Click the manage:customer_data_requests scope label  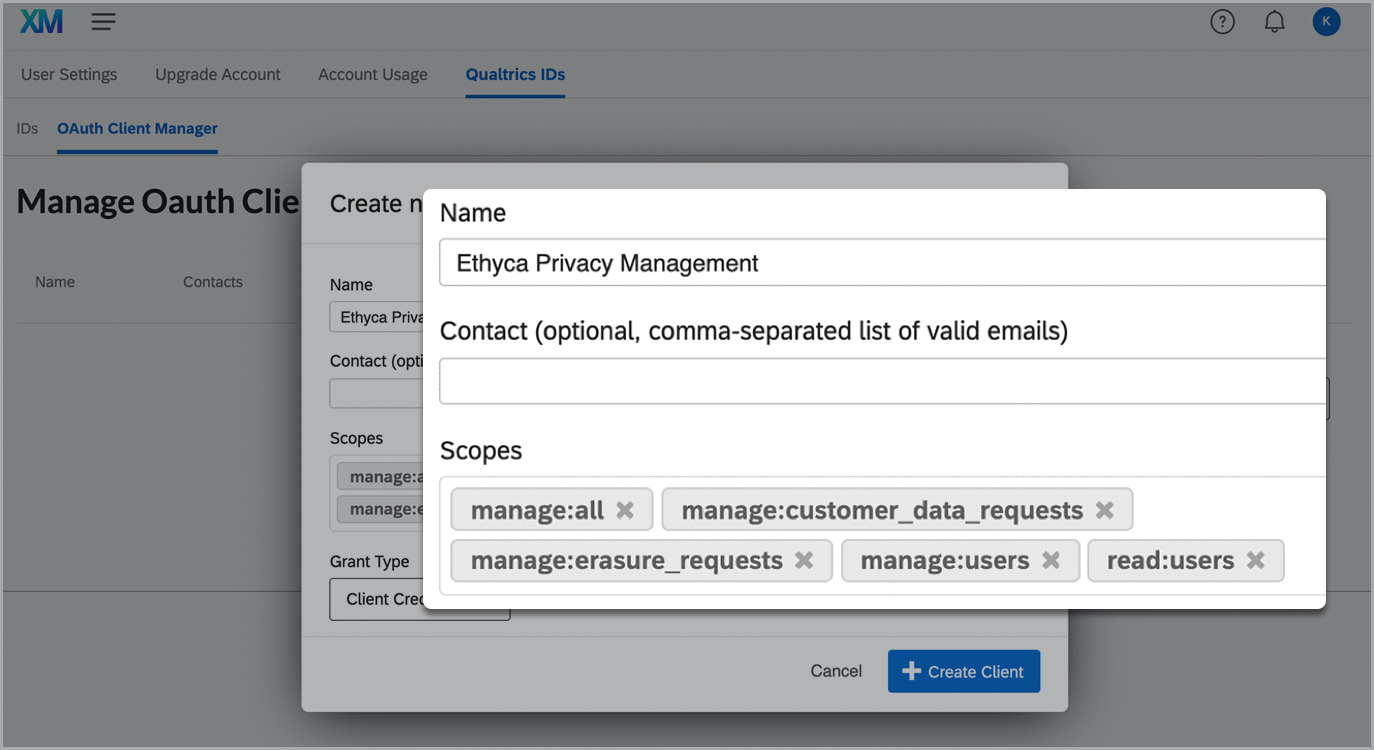[882, 510]
